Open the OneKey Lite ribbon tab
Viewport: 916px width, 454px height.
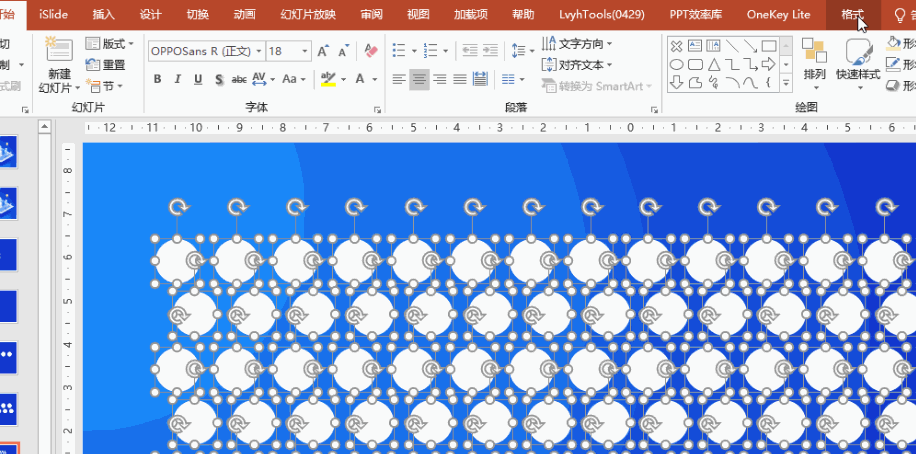[x=778, y=14]
